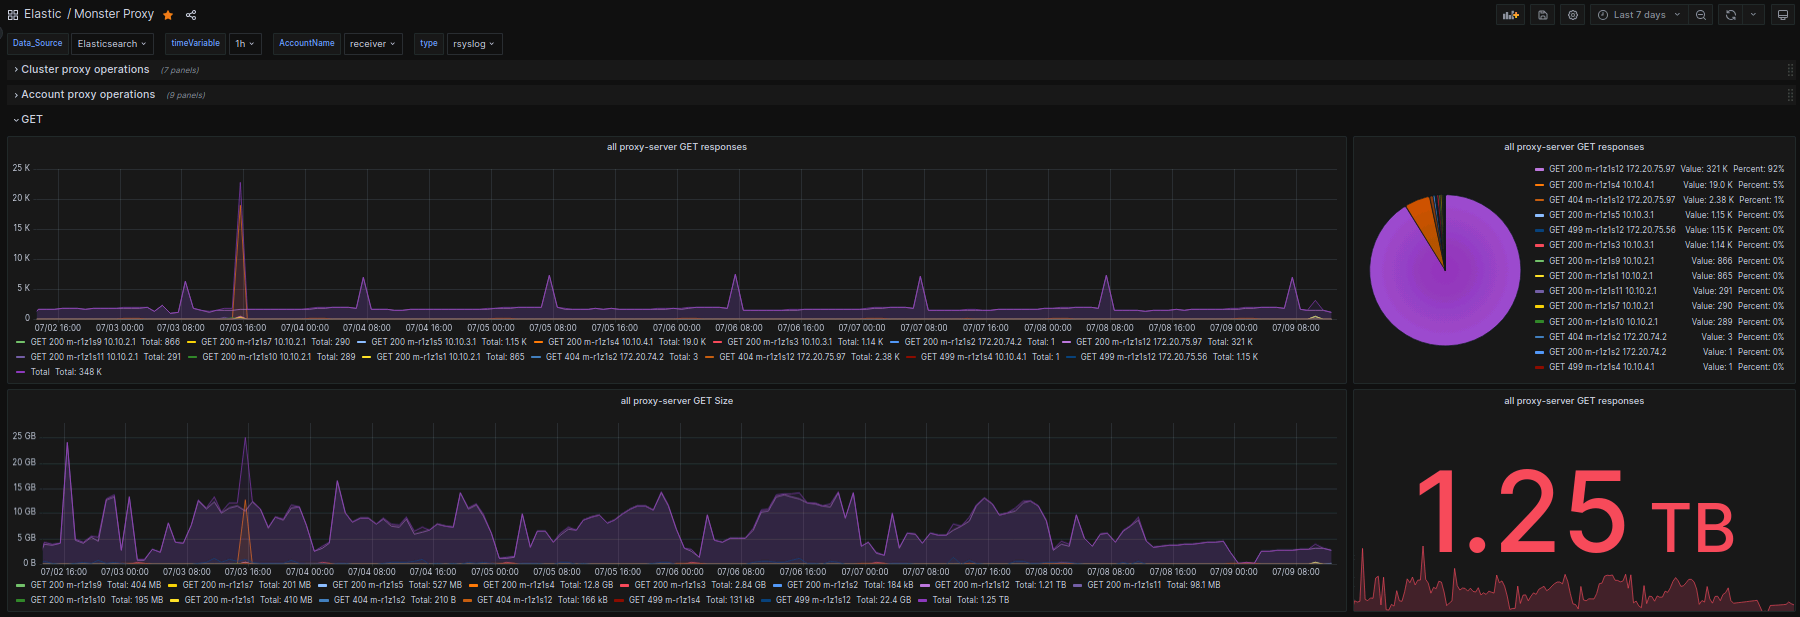Open the timeVariable 1h dropdown

[245, 44]
